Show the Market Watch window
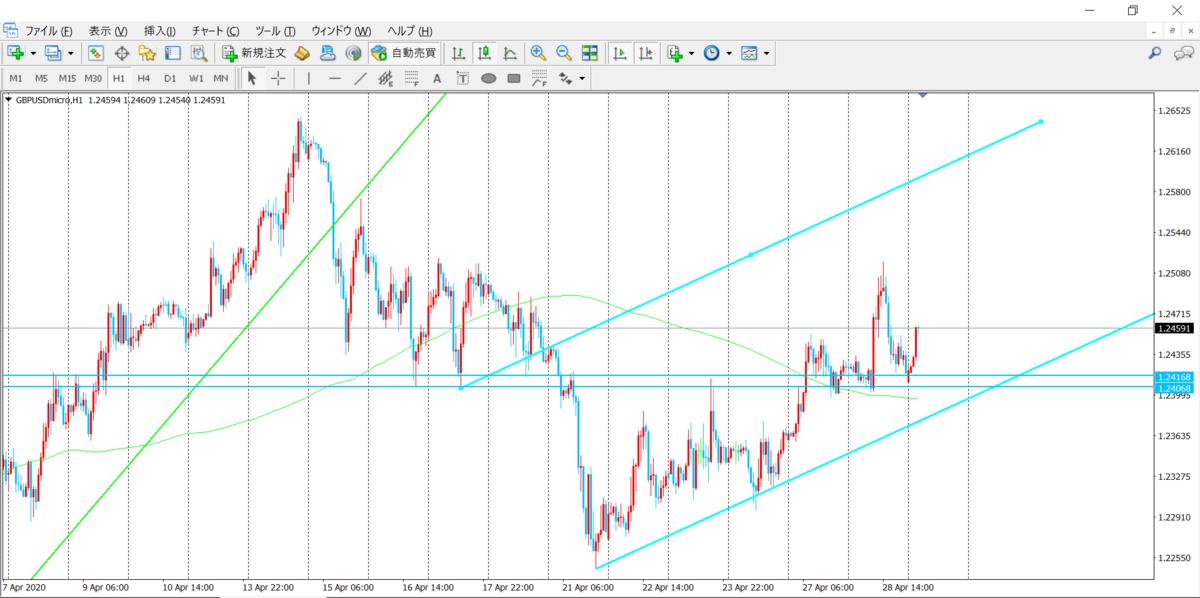This screenshot has width=1200, height=598. coord(96,53)
